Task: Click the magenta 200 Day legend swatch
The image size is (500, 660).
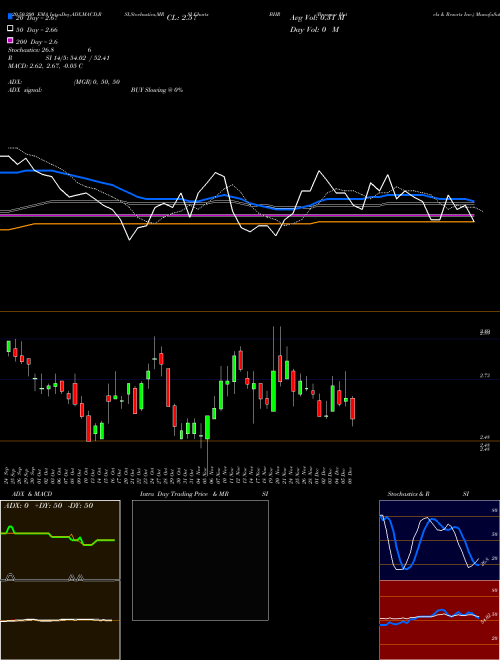Action: (10, 40)
